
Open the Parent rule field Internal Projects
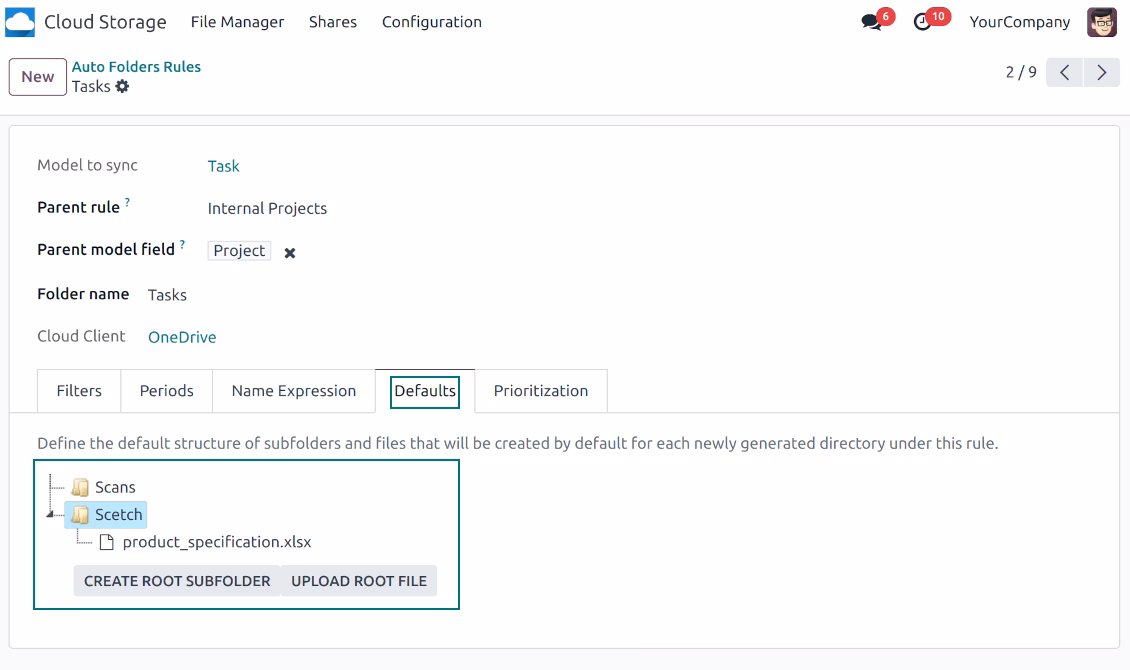pyautogui.click(x=267, y=208)
